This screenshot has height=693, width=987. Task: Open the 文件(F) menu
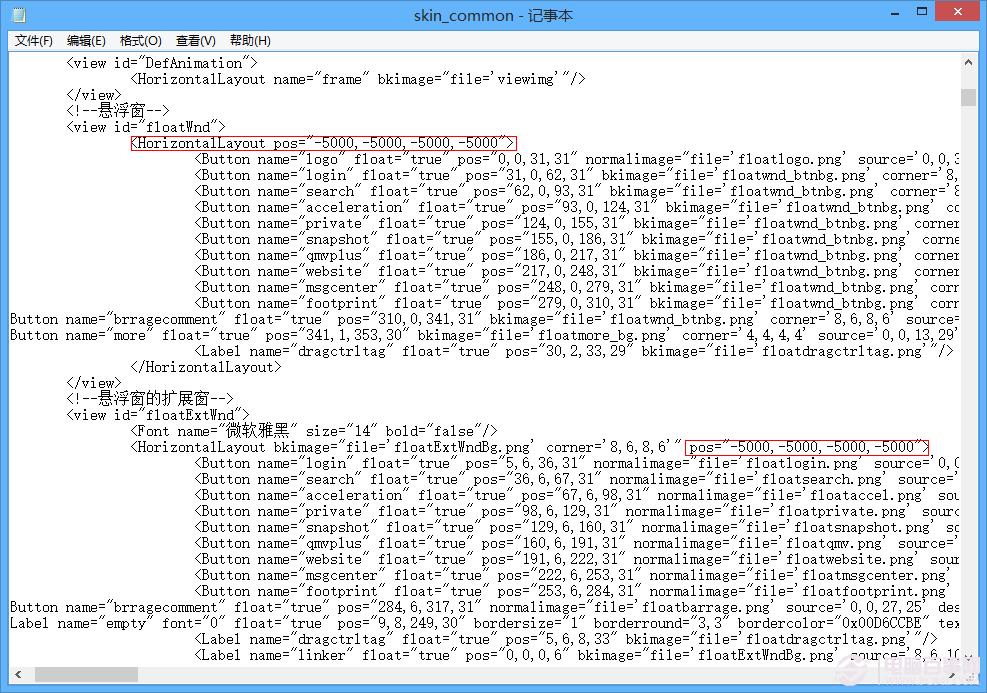pyautogui.click(x=33, y=40)
